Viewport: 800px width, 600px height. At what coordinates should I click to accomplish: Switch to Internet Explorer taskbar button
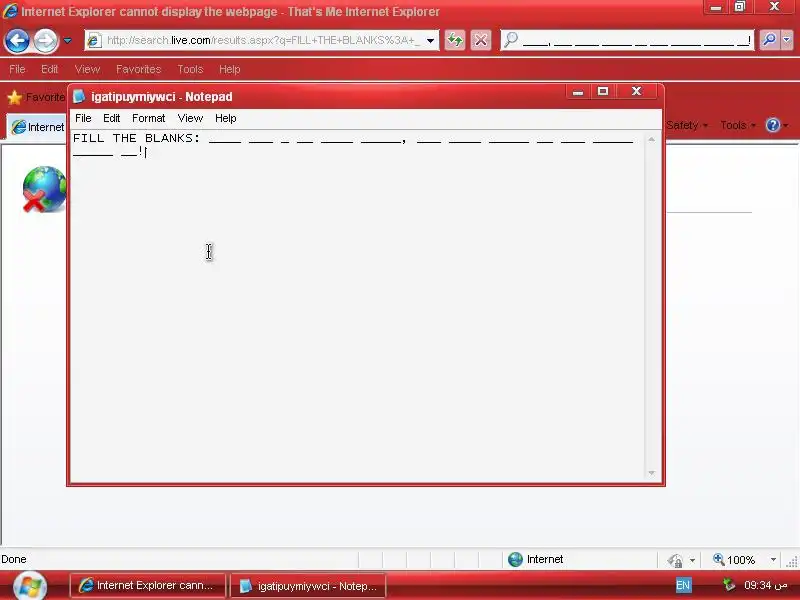click(147, 585)
